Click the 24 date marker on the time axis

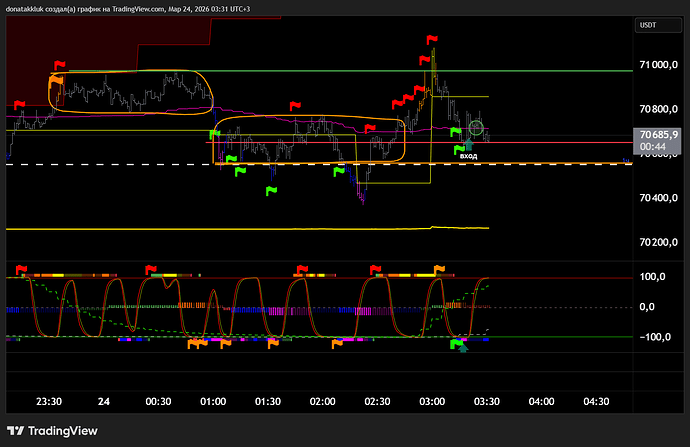click(x=104, y=401)
